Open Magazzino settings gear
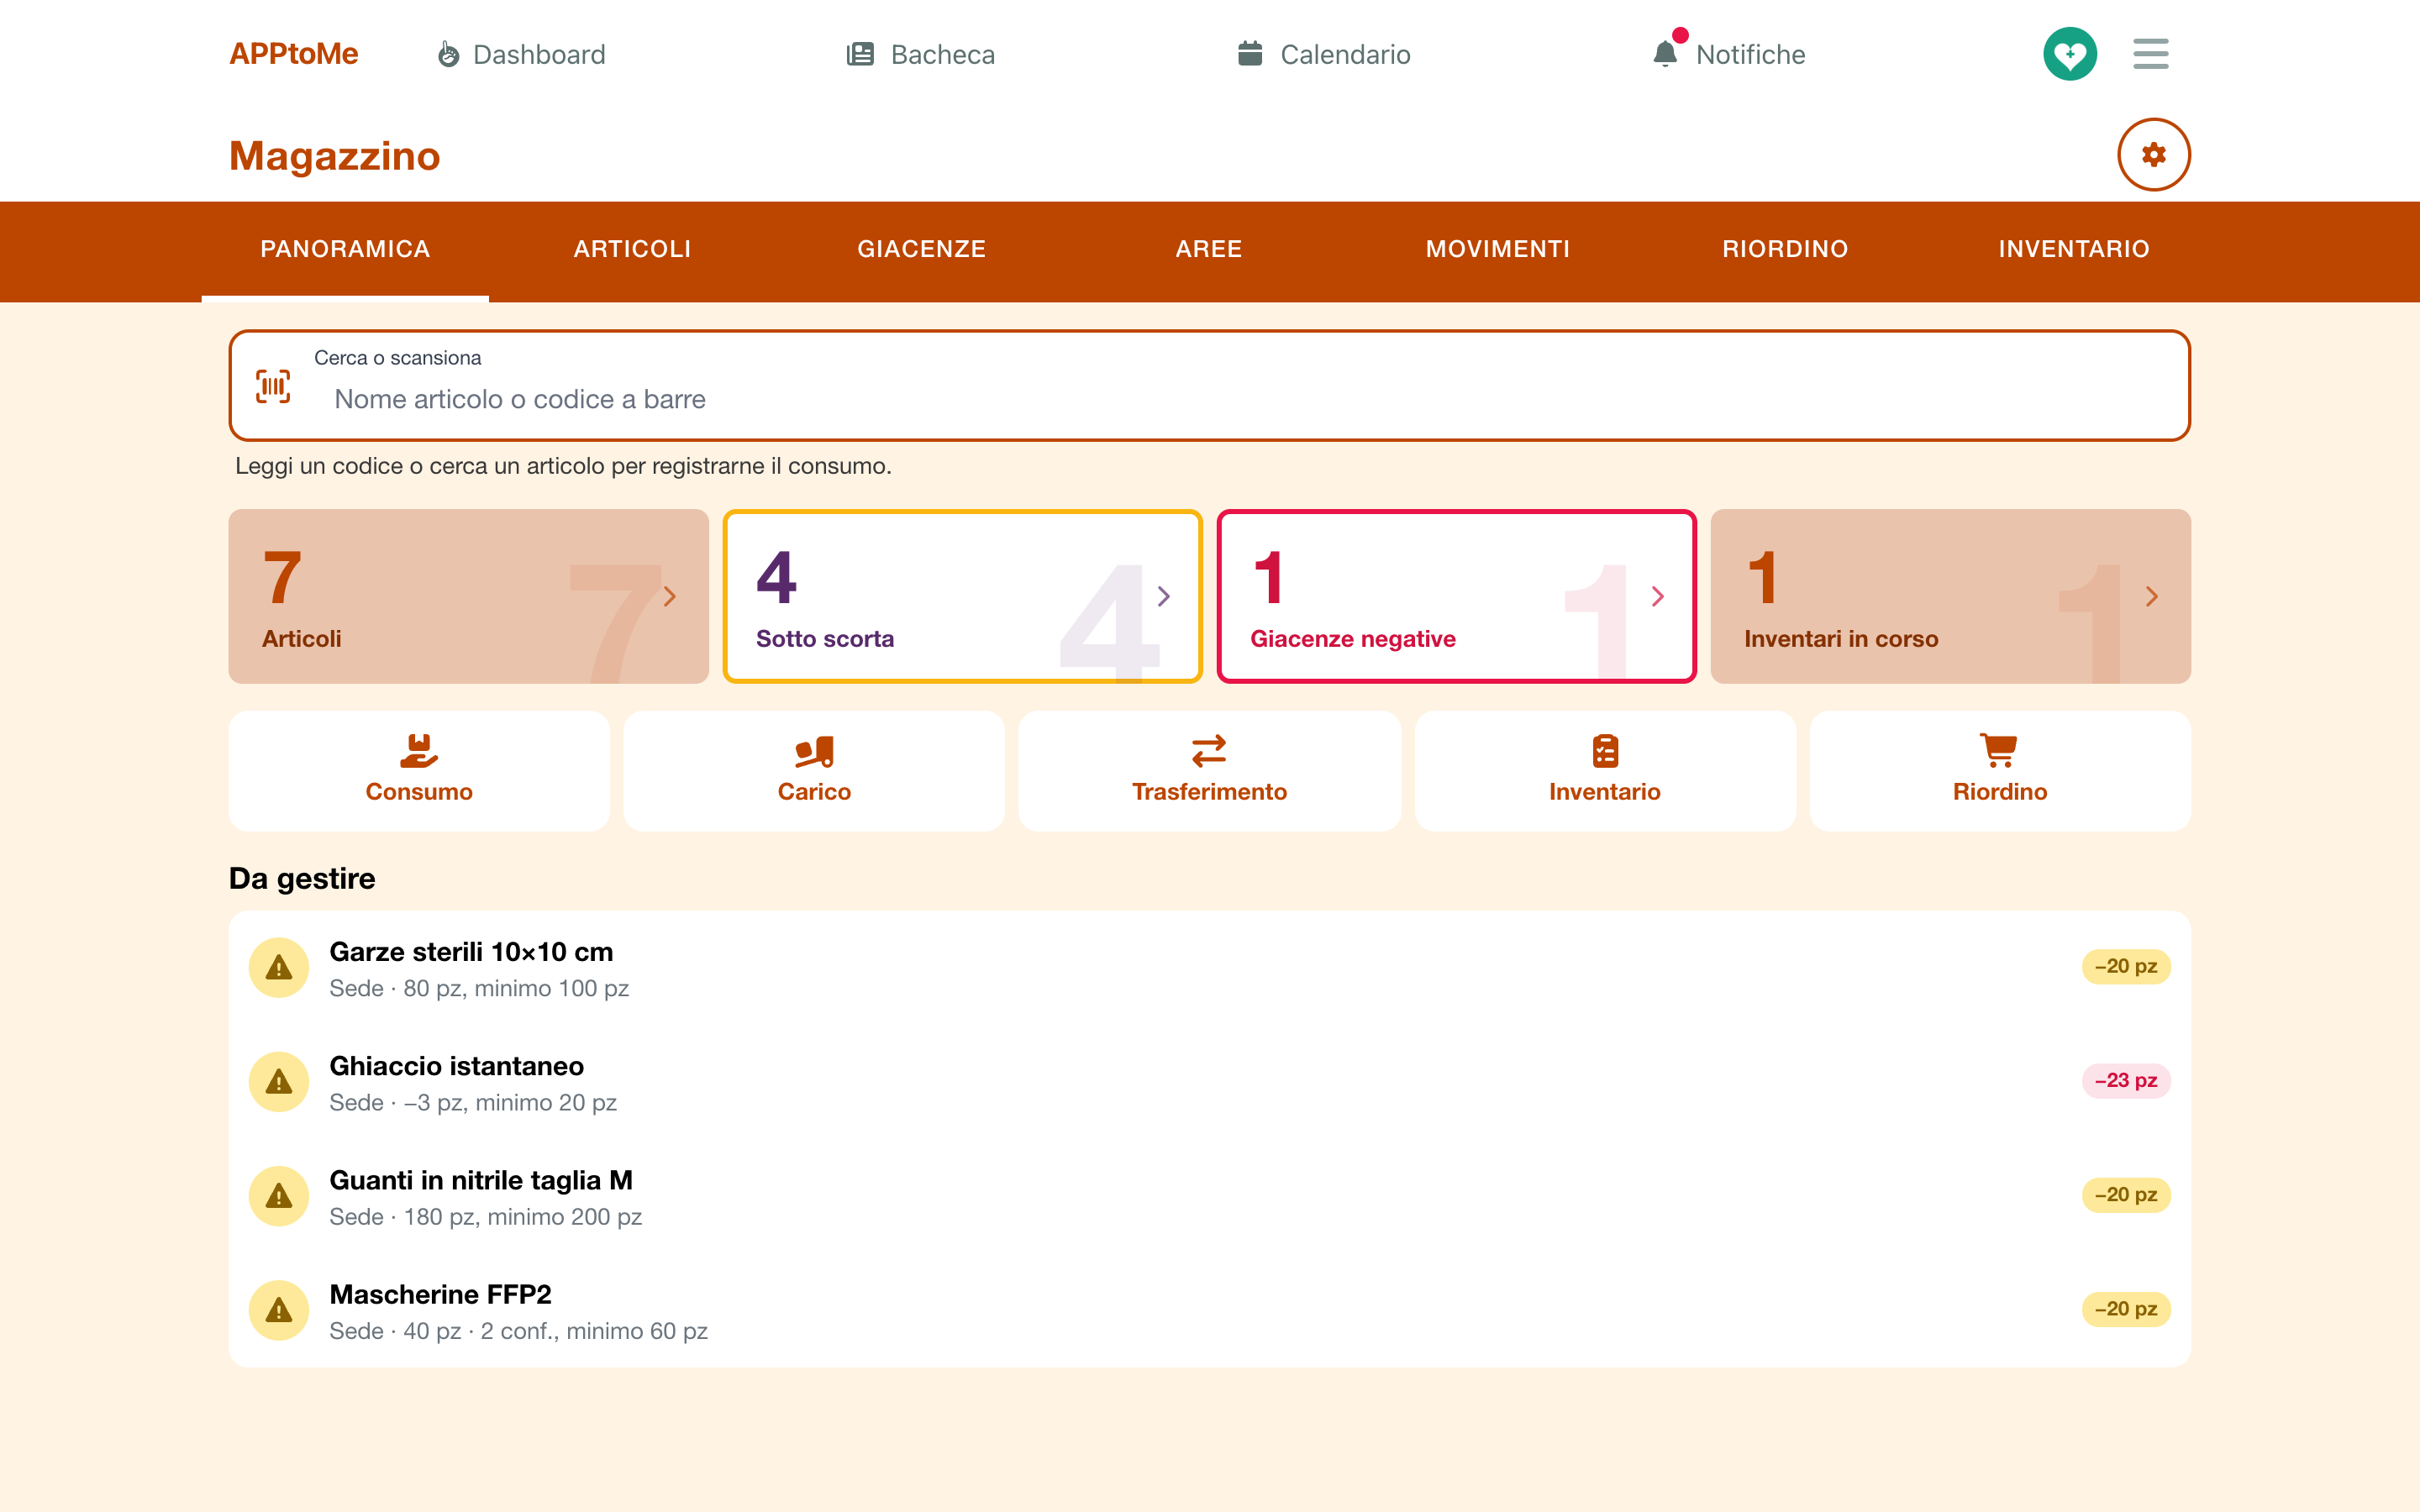The width and height of the screenshot is (2420, 1512). 2154,155
